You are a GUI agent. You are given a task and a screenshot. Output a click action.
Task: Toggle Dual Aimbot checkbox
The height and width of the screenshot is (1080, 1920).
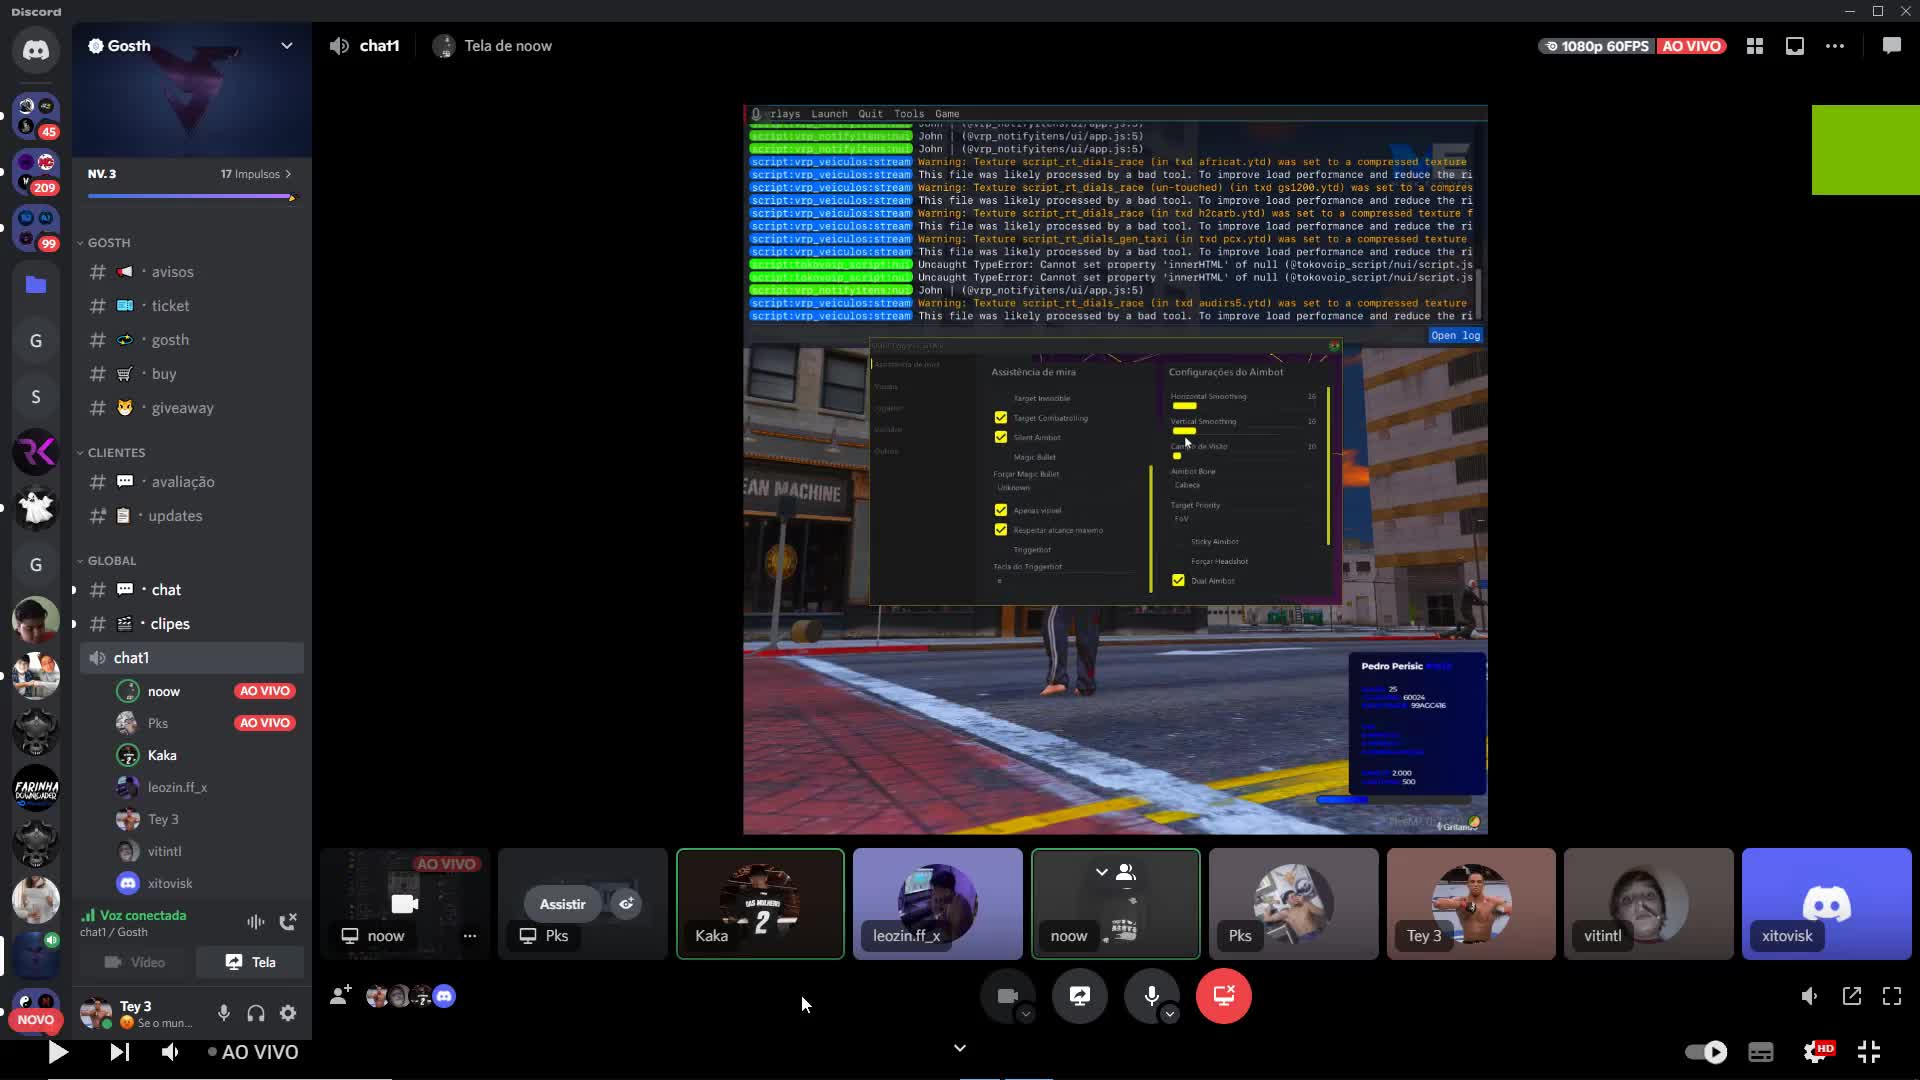click(1178, 581)
